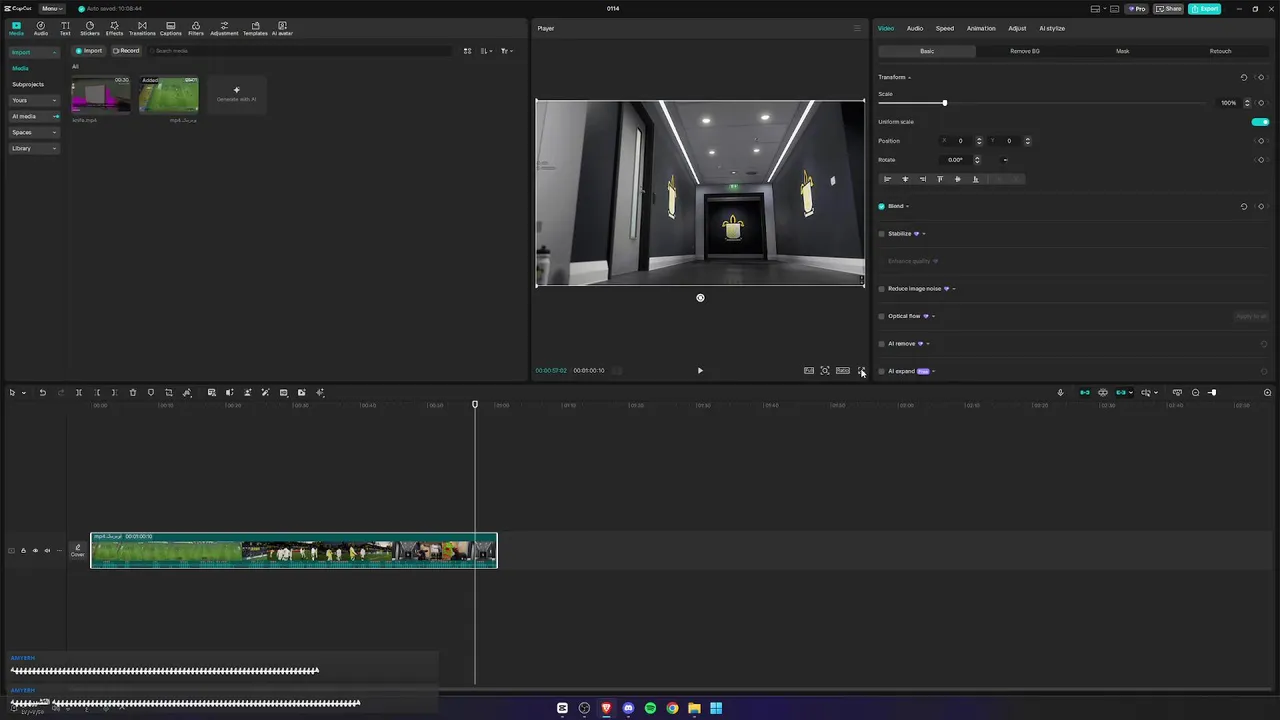This screenshot has width=1280, height=720.
Task: Click the Undo icon in timeline toolbar
Action: [42, 392]
